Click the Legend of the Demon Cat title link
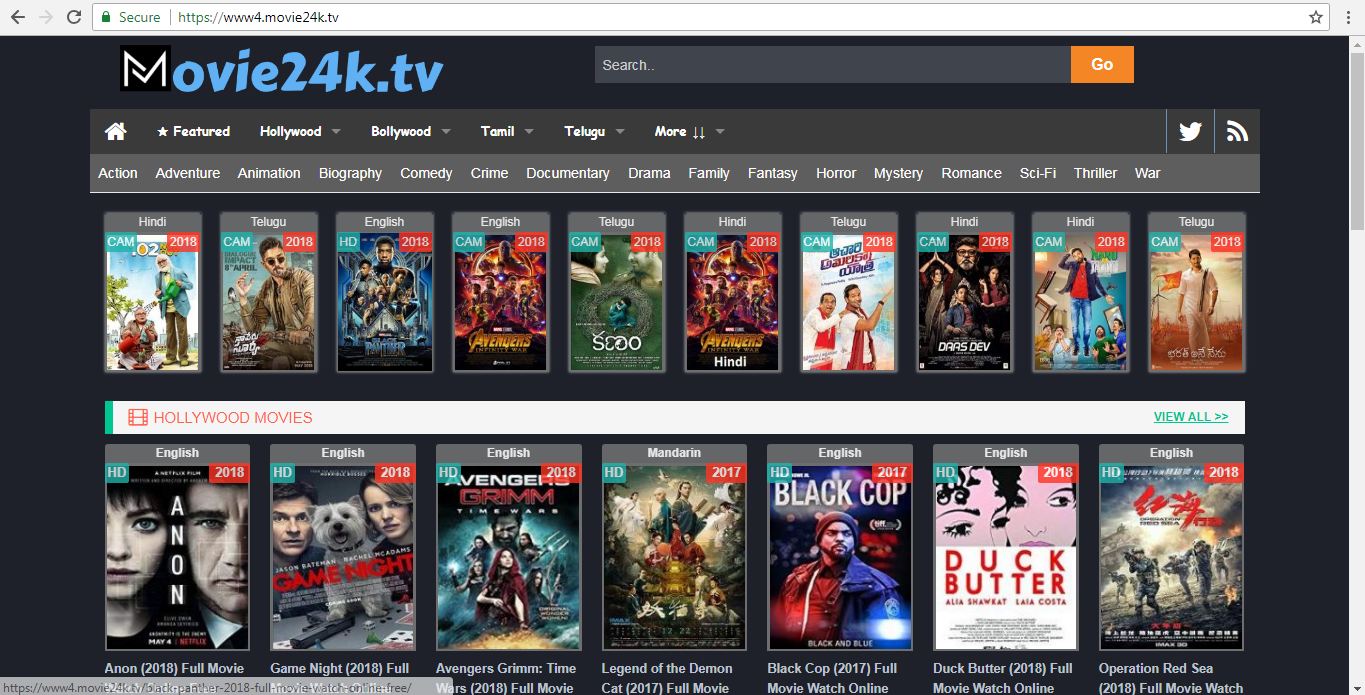The width and height of the screenshot is (1365, 695). (x=667, y=678)
